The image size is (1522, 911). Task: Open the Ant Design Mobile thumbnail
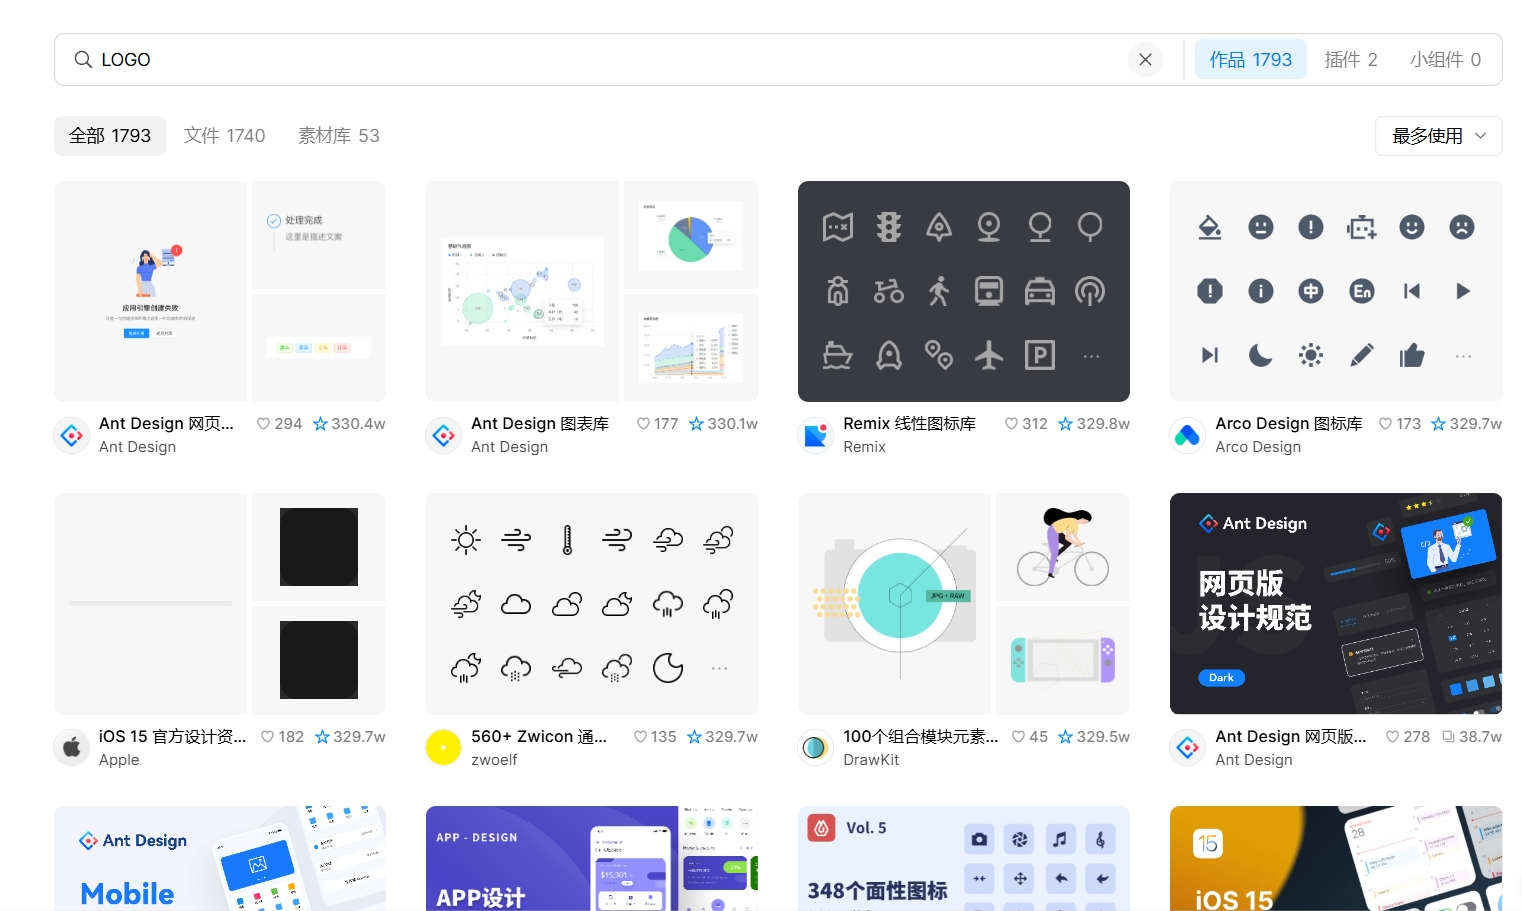tap(220, 858)
